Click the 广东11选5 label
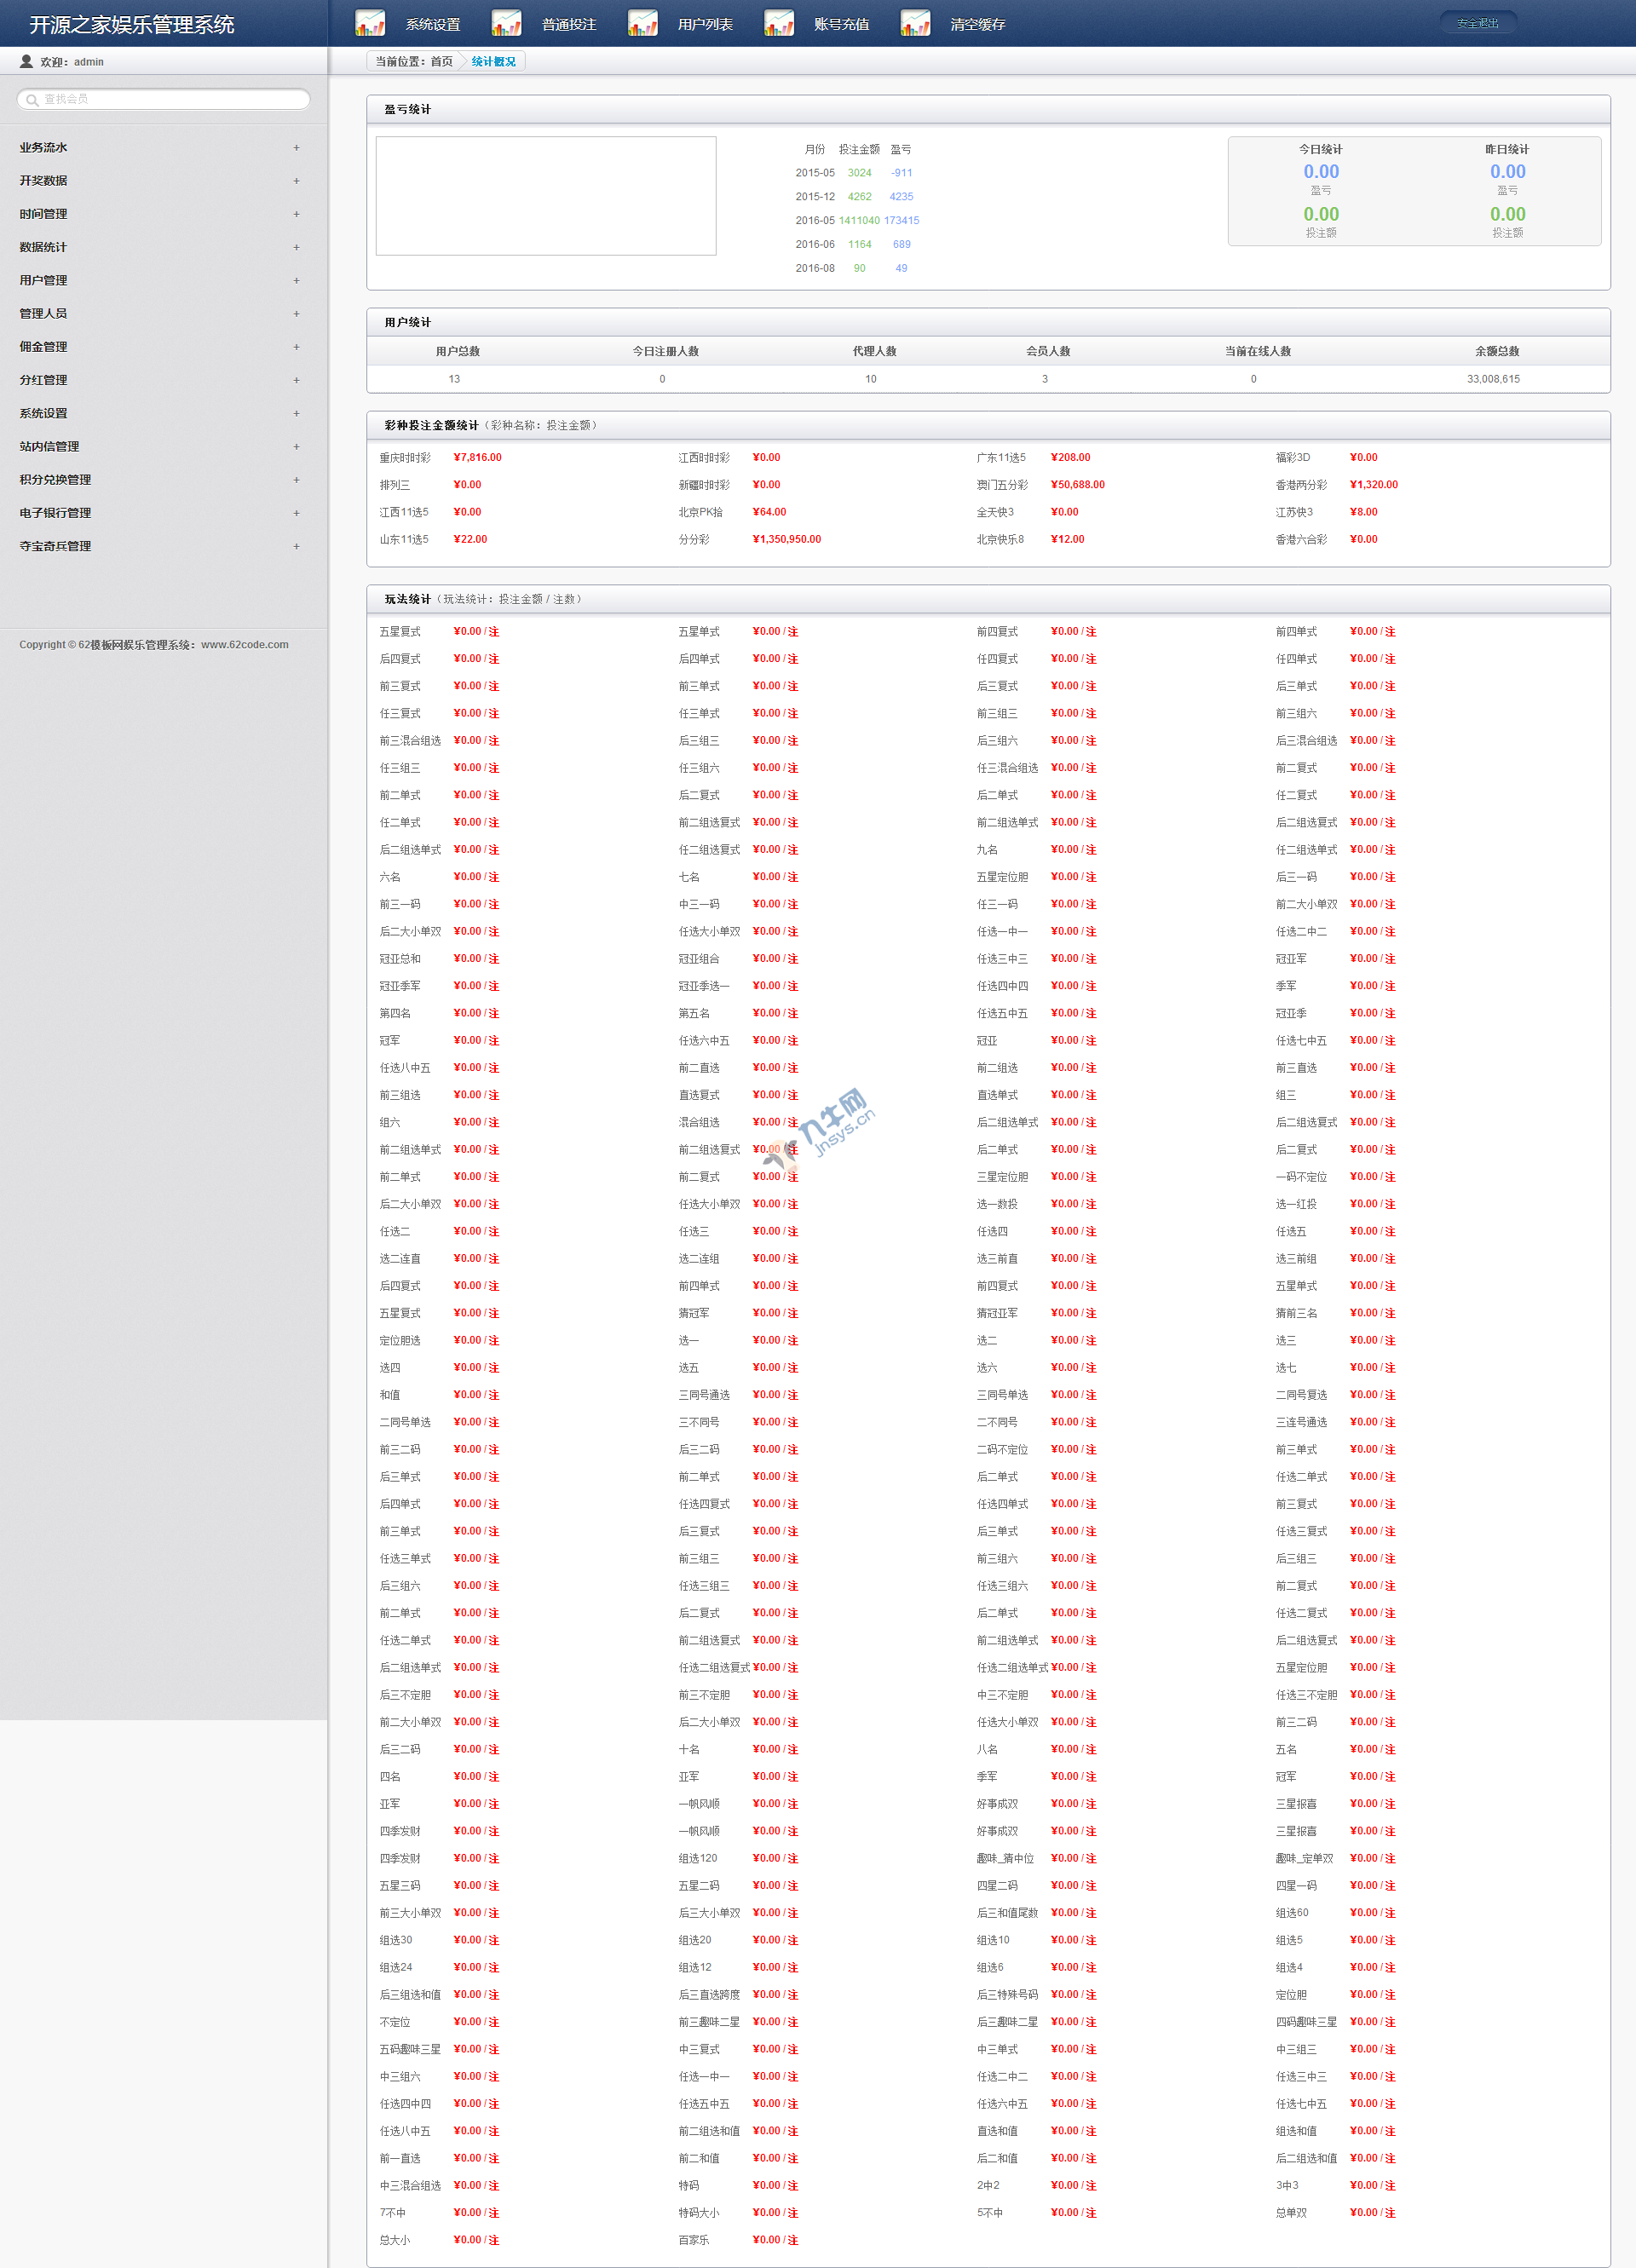This screenshot has height=2268, width=1636. coord(1001,458)
